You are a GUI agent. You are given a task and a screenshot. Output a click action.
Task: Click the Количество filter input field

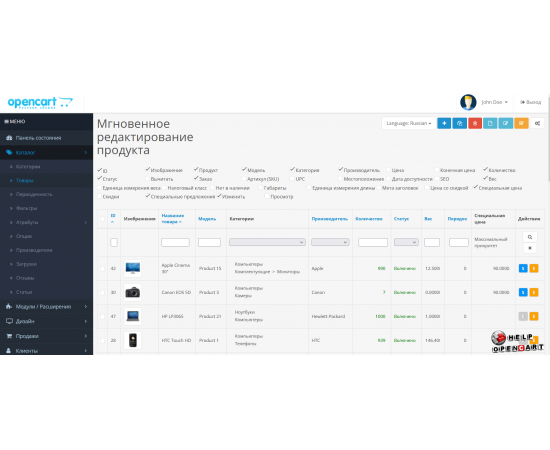click(x=373, y=242)
